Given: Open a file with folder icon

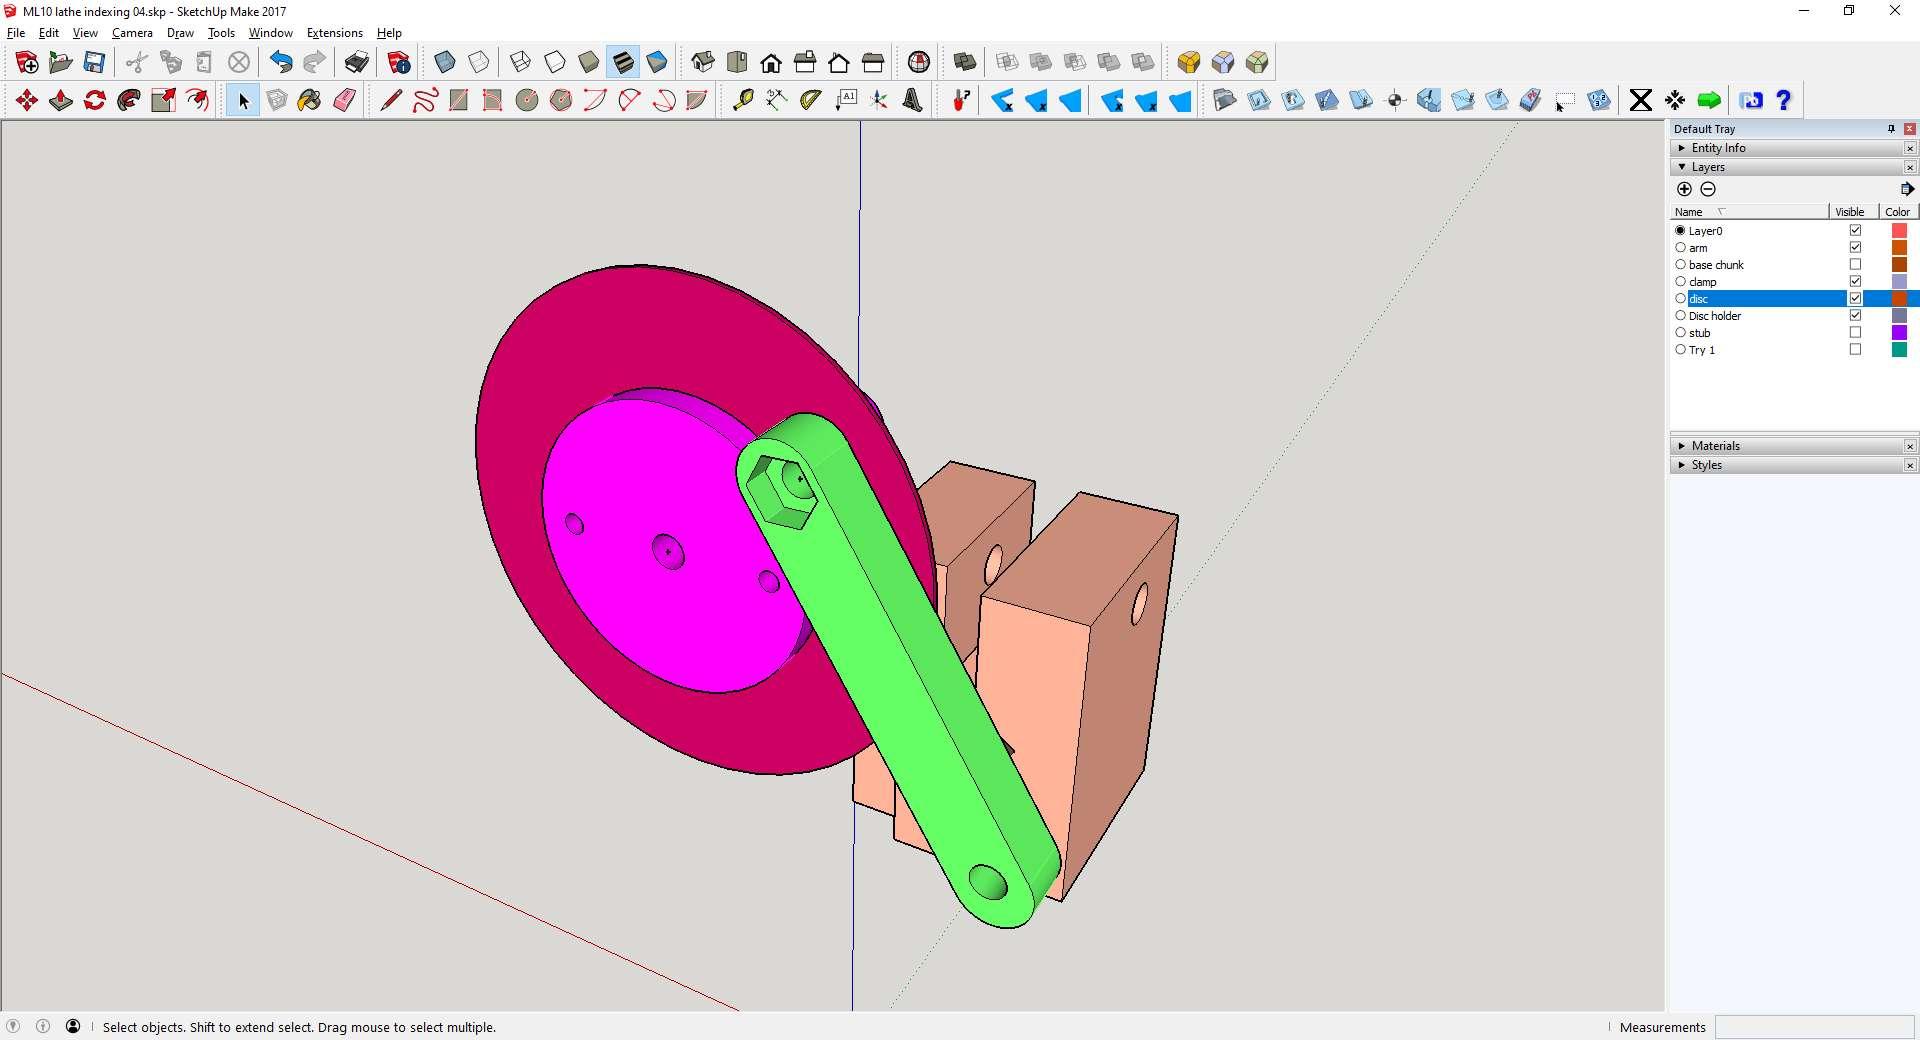Looking at the screenshot, I should coord(60,63).
